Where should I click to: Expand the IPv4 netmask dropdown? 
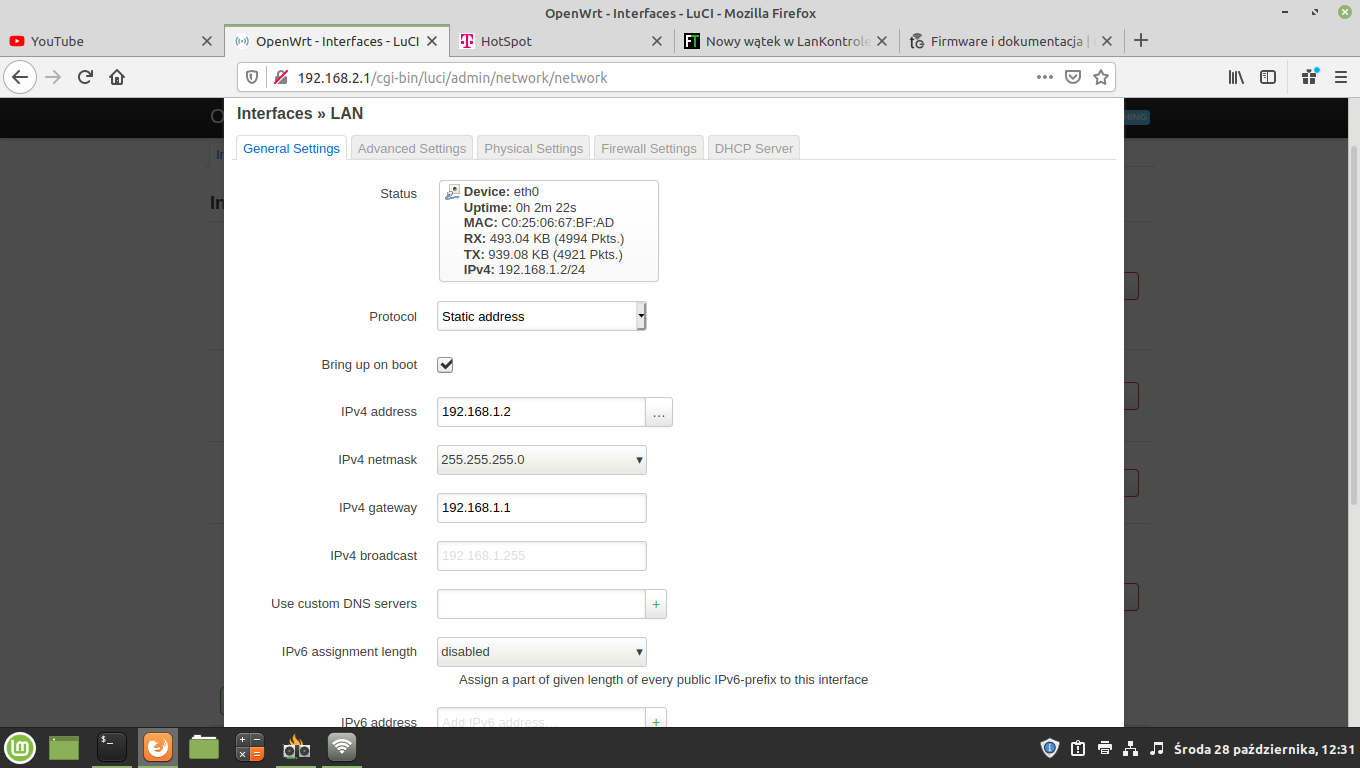541,460
